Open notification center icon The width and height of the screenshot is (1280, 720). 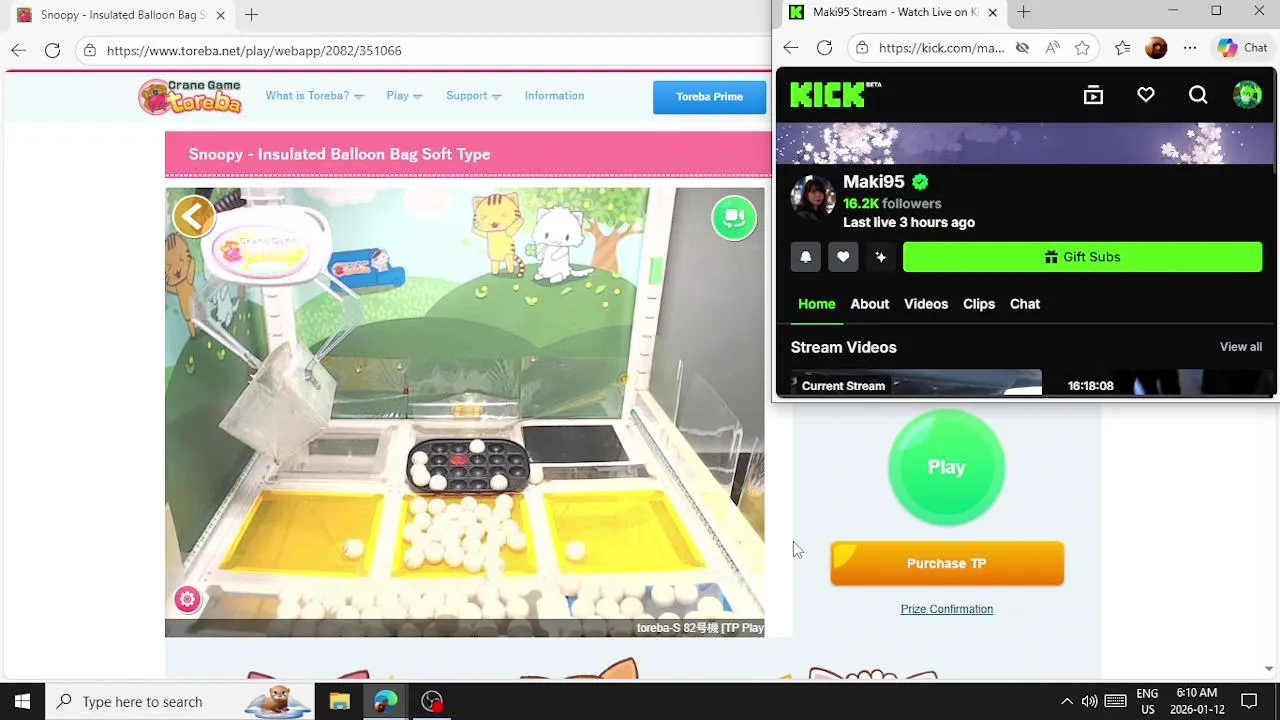click(x=1249, y=701)
